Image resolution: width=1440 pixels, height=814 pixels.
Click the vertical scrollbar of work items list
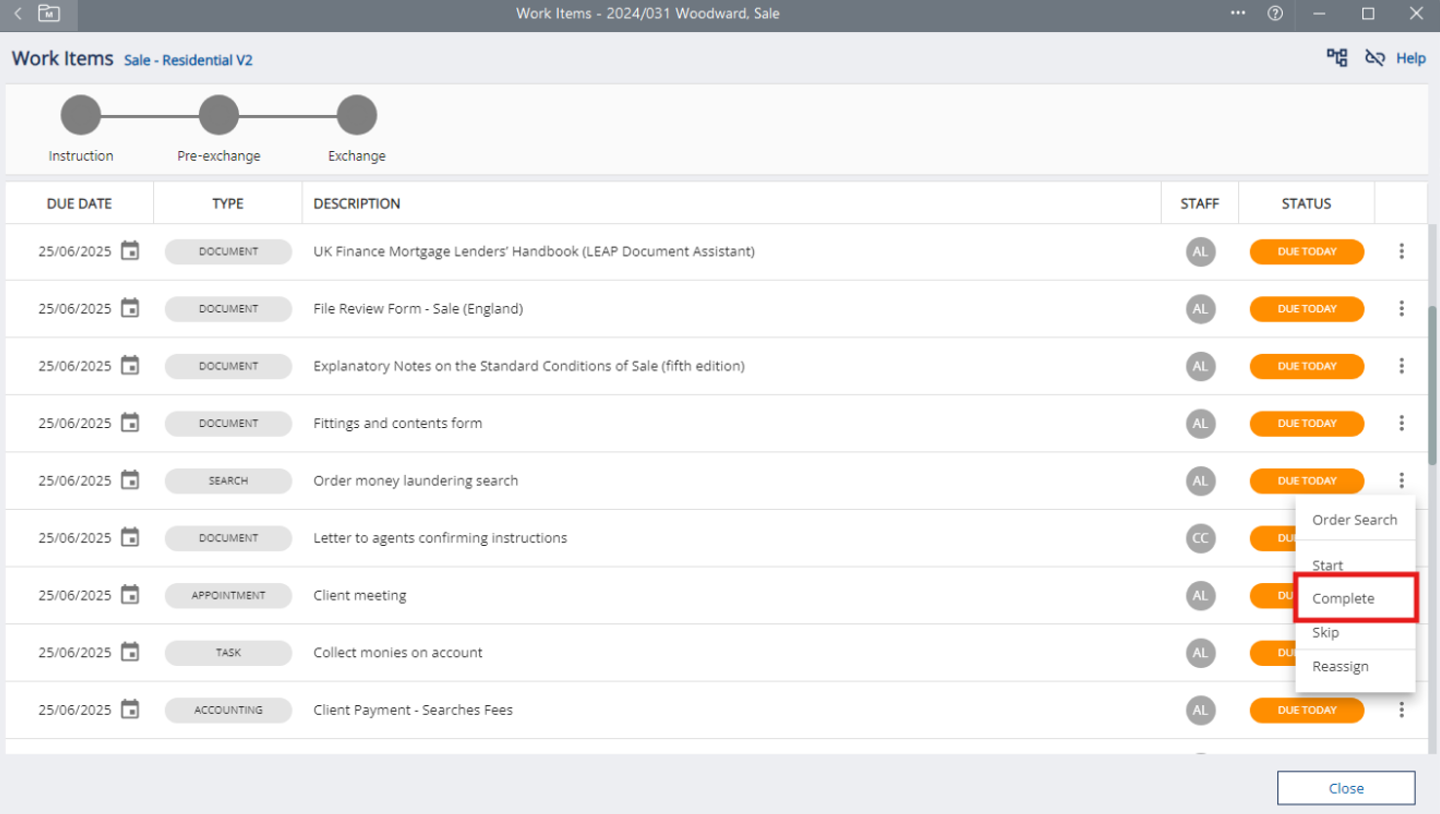coord(1432,380)
